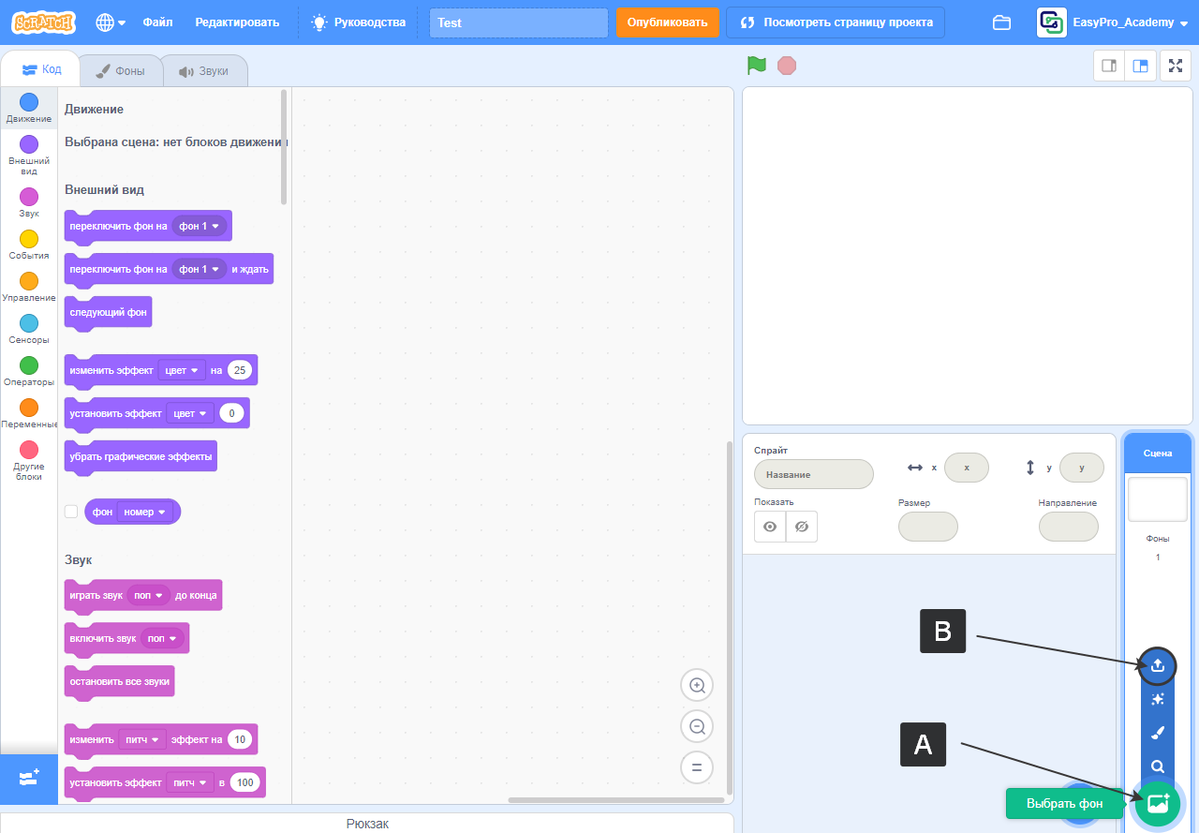Select the Операторы block category
The width and height of the screenshot is (1199, 833).
(x=29, y=371)
